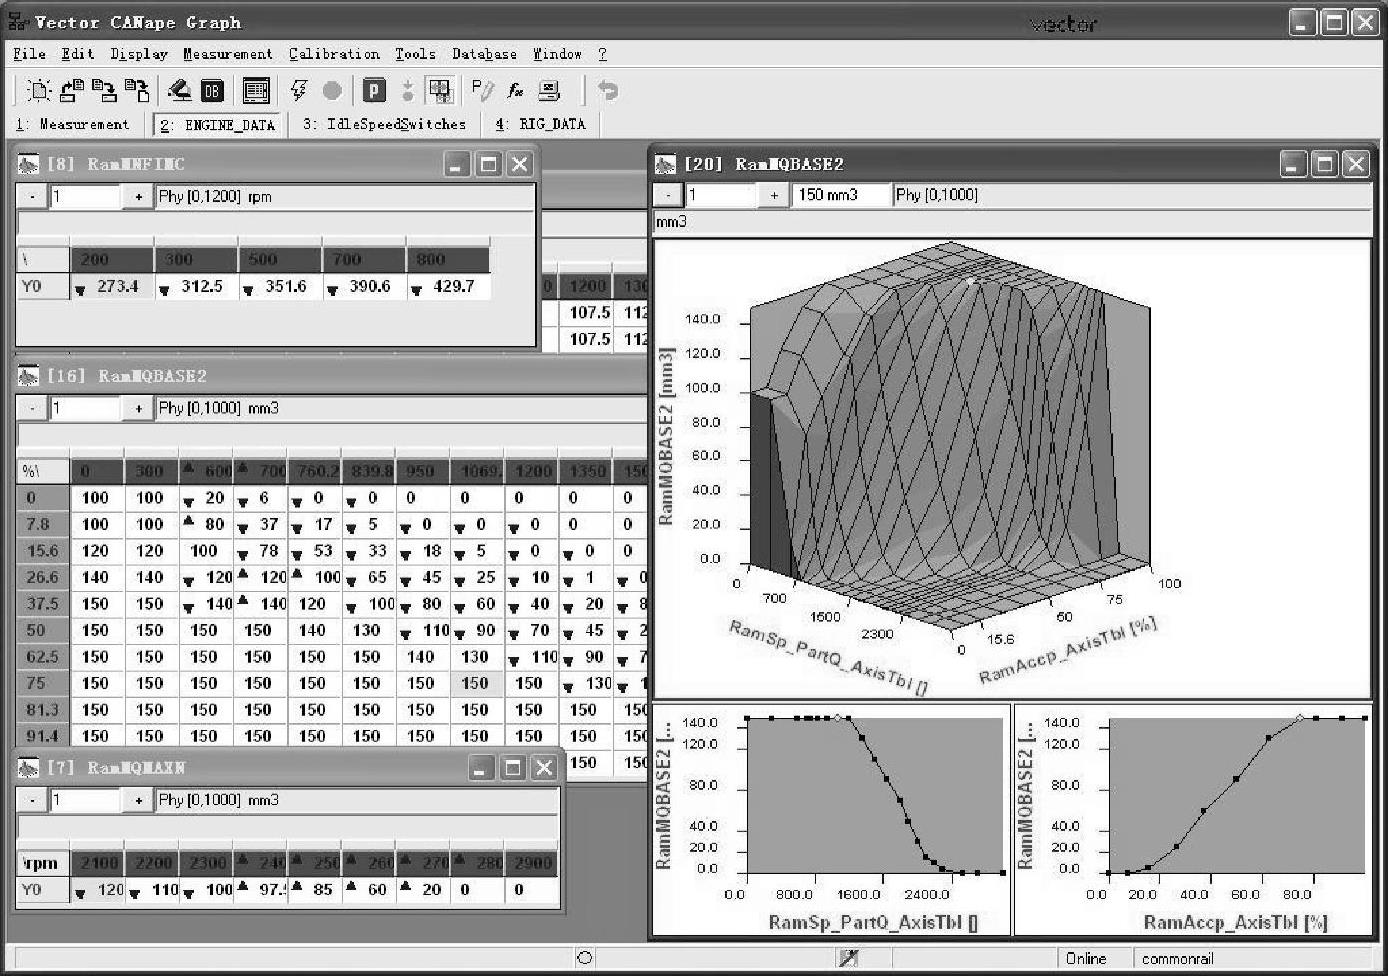This screenshot has height=976, width=1388.
Task: Open the DB database toolbar icon
Action: [x=212, y=91]
